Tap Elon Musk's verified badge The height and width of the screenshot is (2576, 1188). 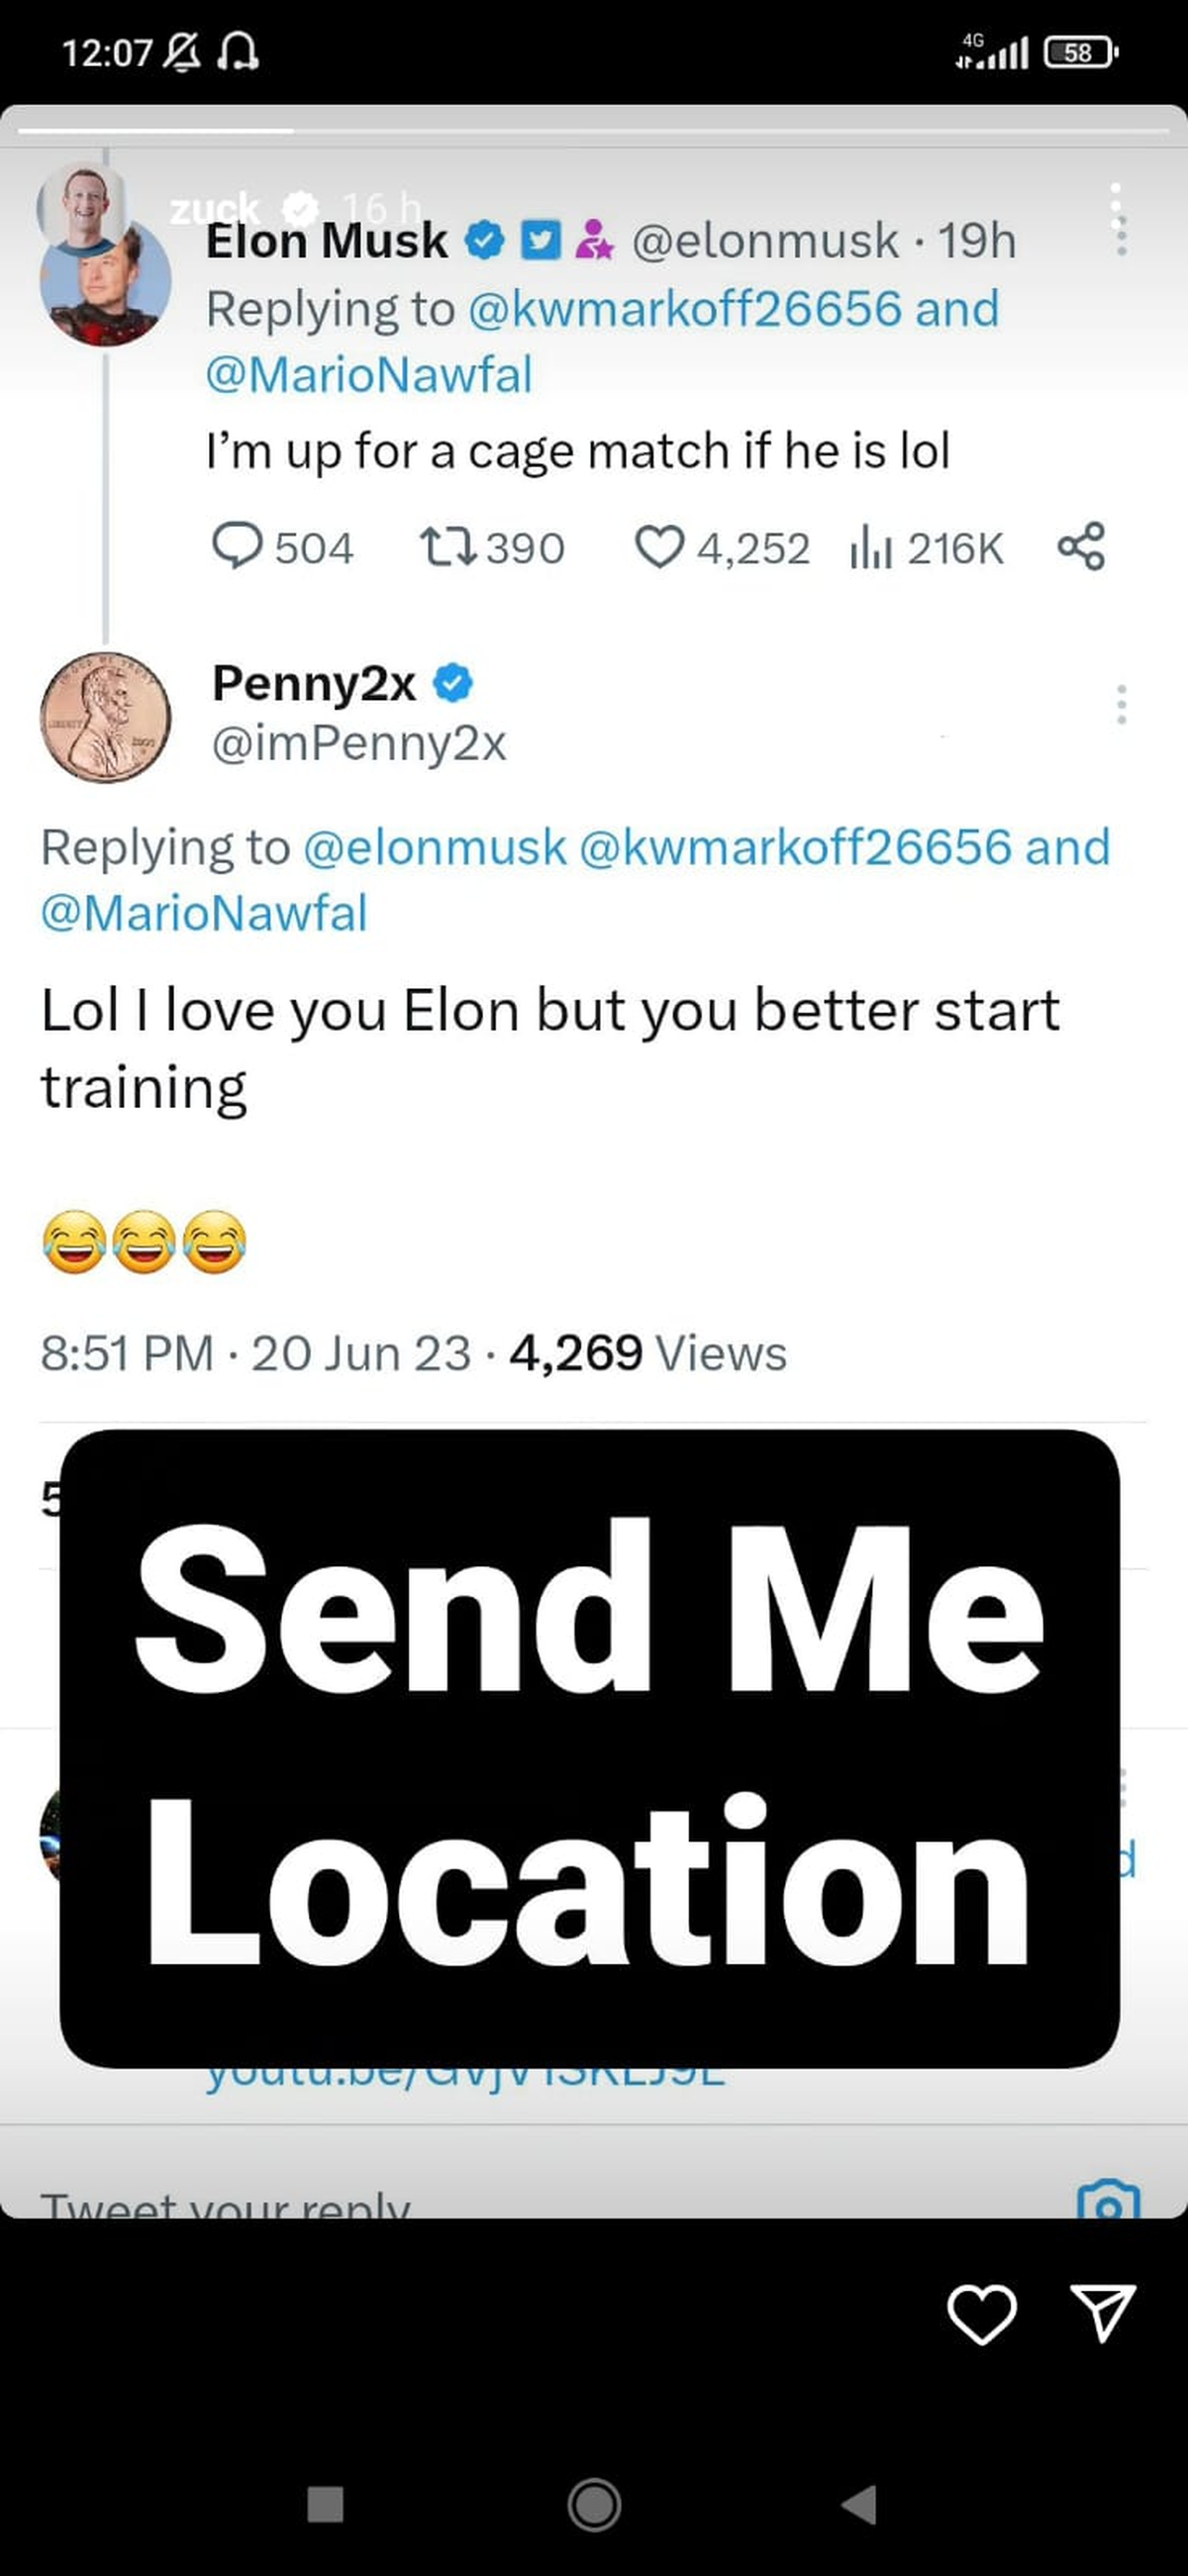[x=484, y=240]
